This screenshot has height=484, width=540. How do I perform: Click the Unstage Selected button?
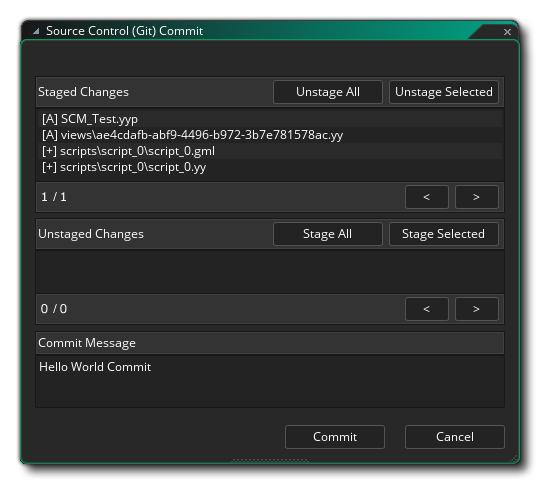[x=444, y=92]
